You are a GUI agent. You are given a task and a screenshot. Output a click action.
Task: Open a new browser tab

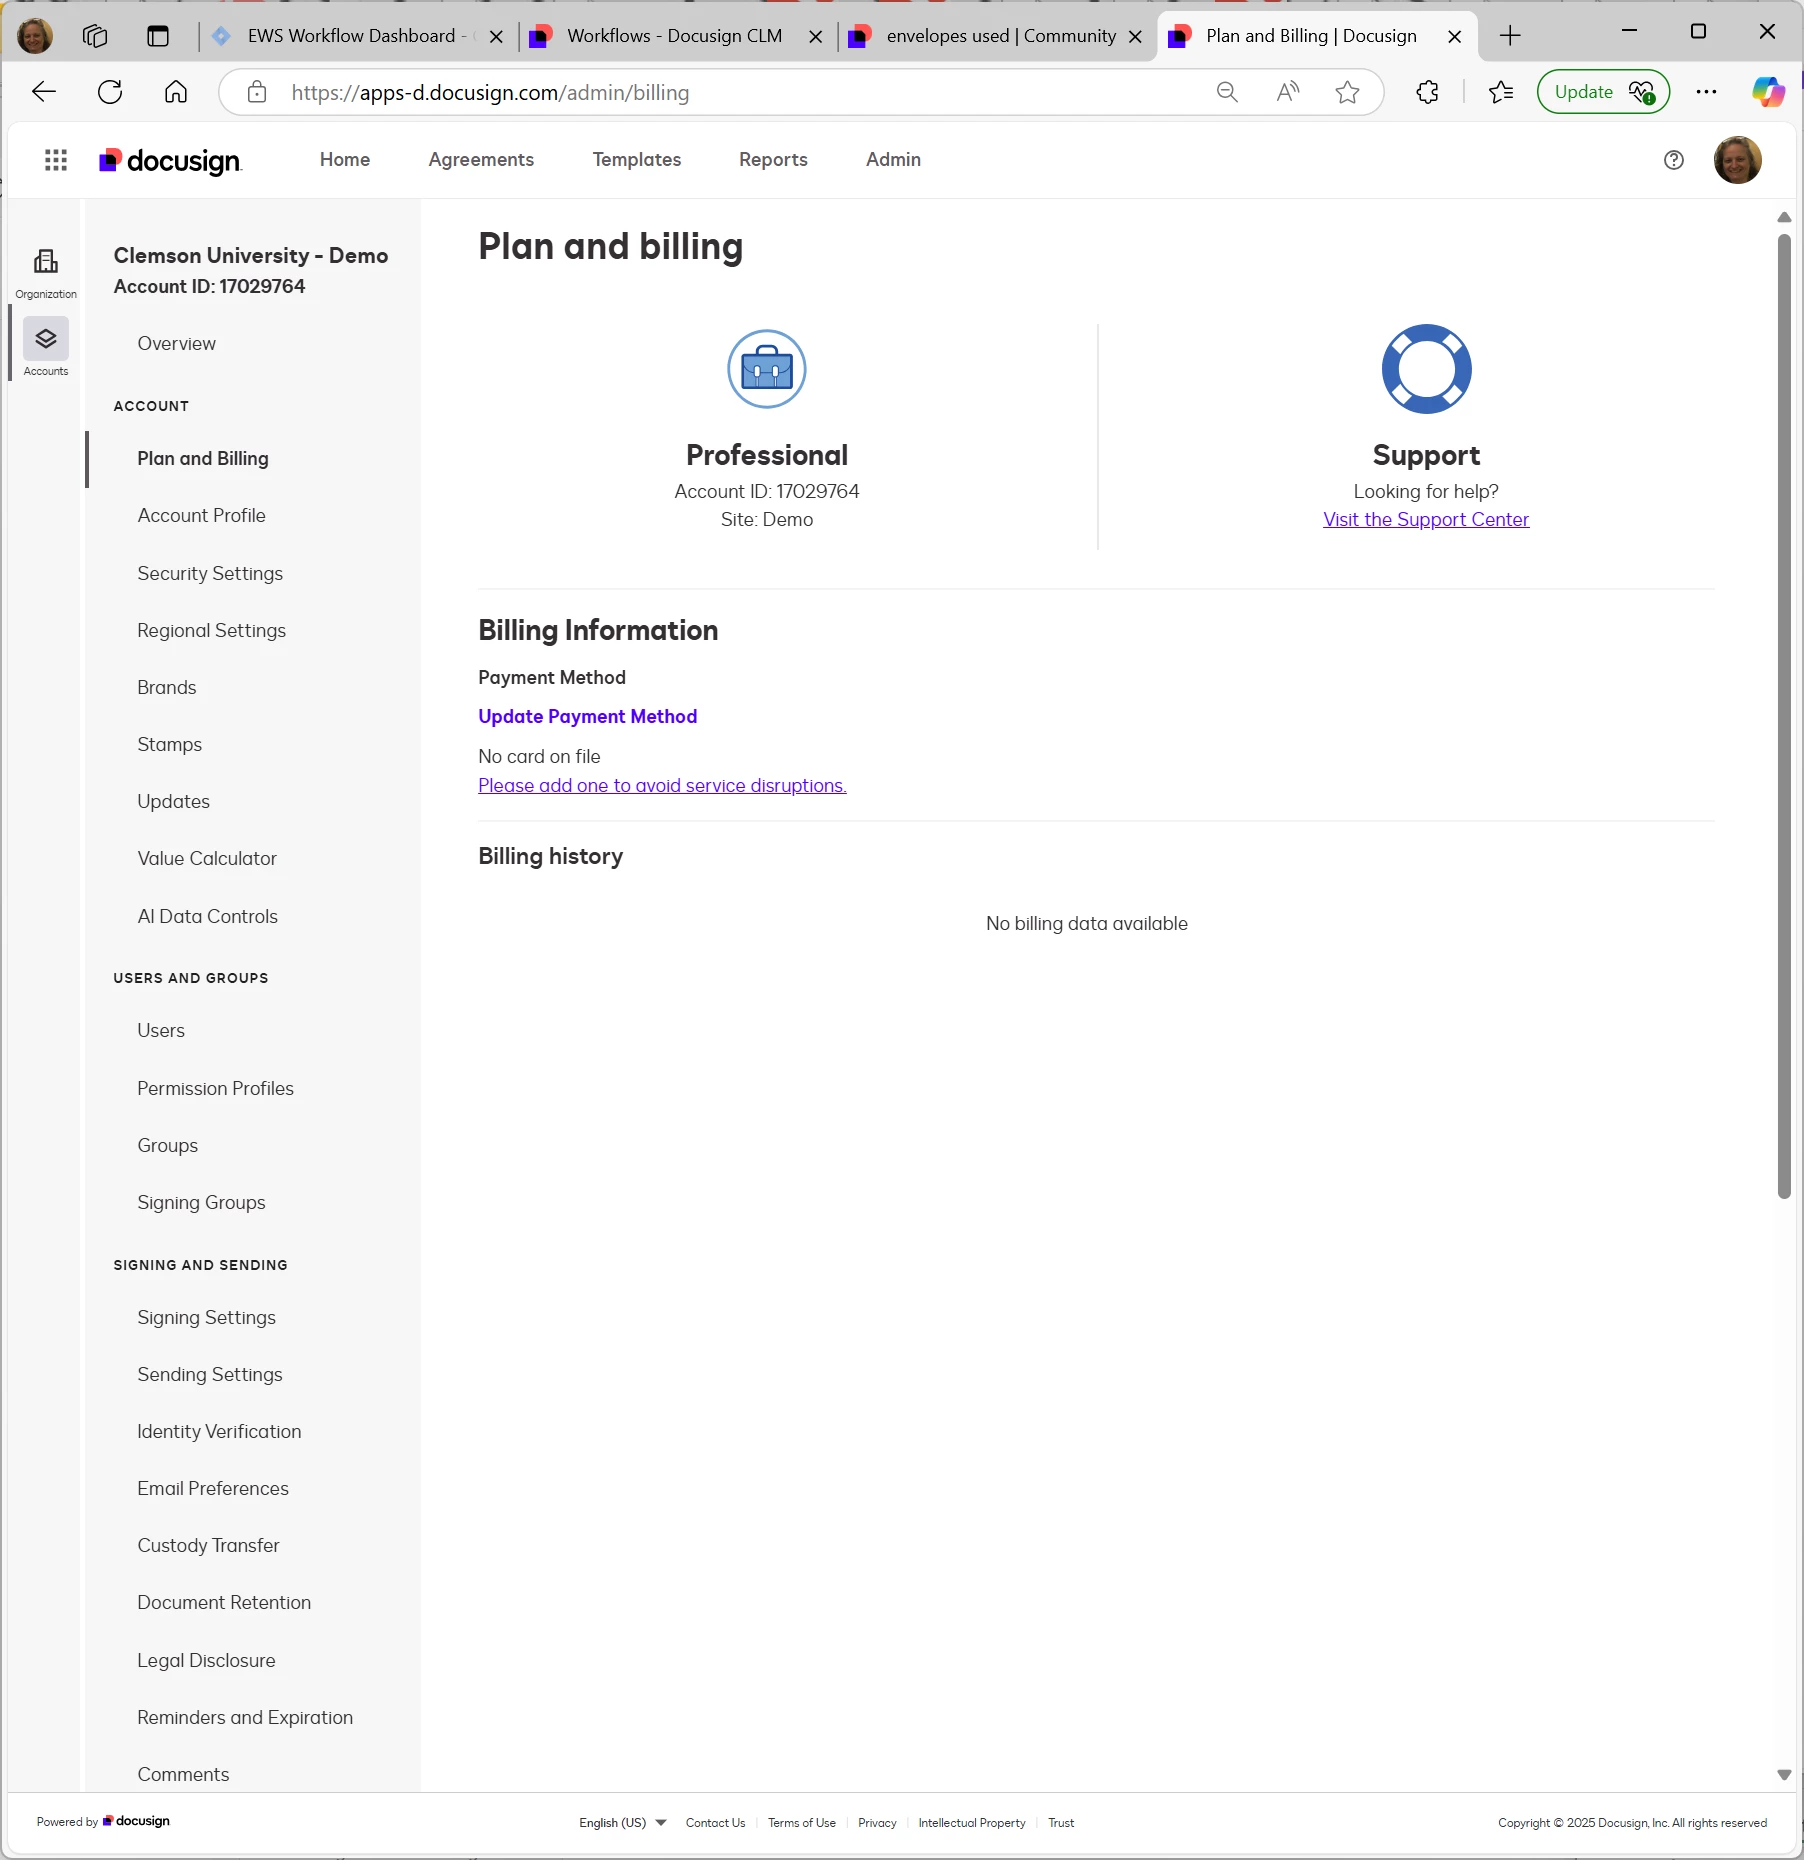[x=1510, y=36]
